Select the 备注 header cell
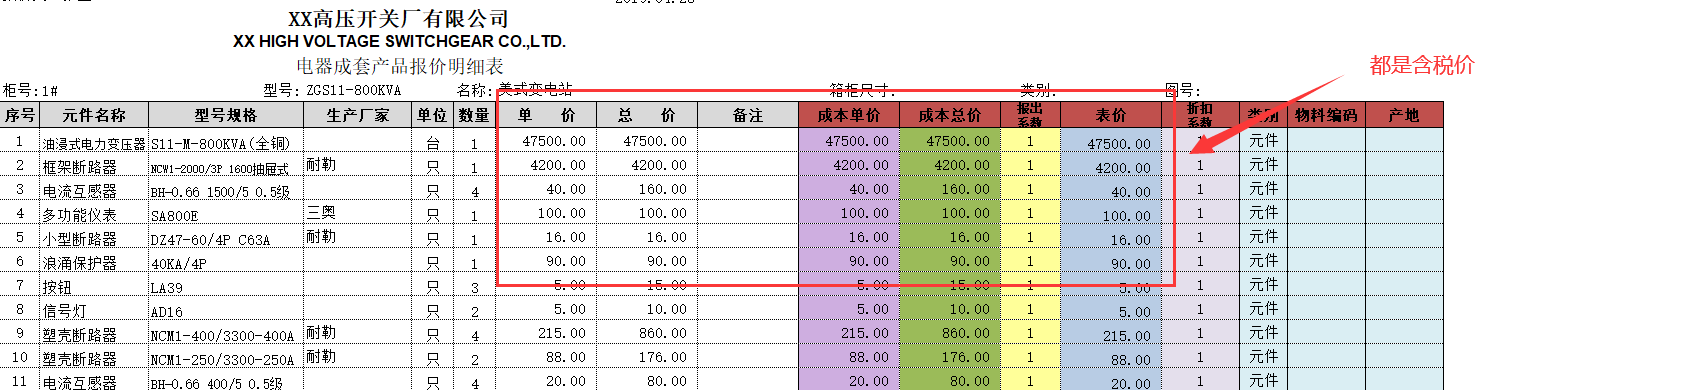1696x390 pixels. (x=748, y=115)
